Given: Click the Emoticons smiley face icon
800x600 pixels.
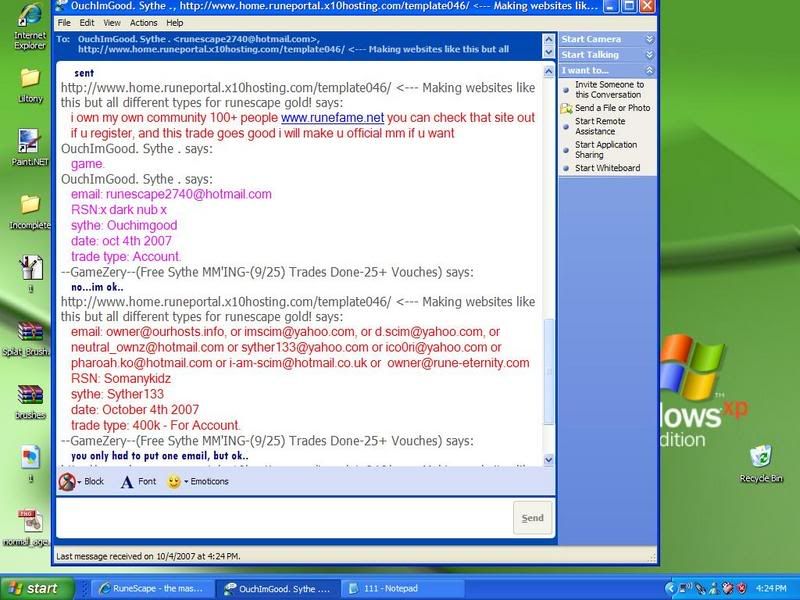Looking at the screenshot, I should [x=174, y=482].
